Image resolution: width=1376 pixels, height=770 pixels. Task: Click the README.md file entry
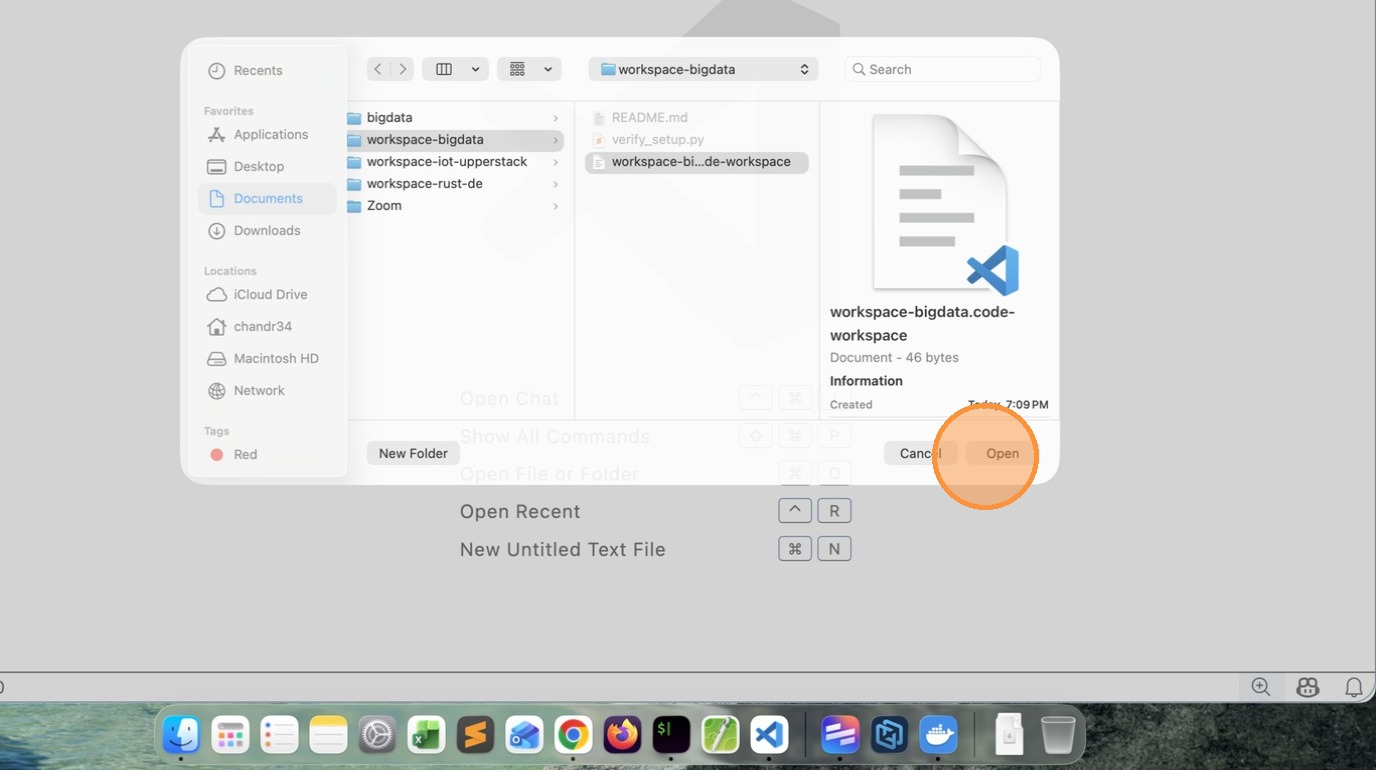click(x=697, y=118)
